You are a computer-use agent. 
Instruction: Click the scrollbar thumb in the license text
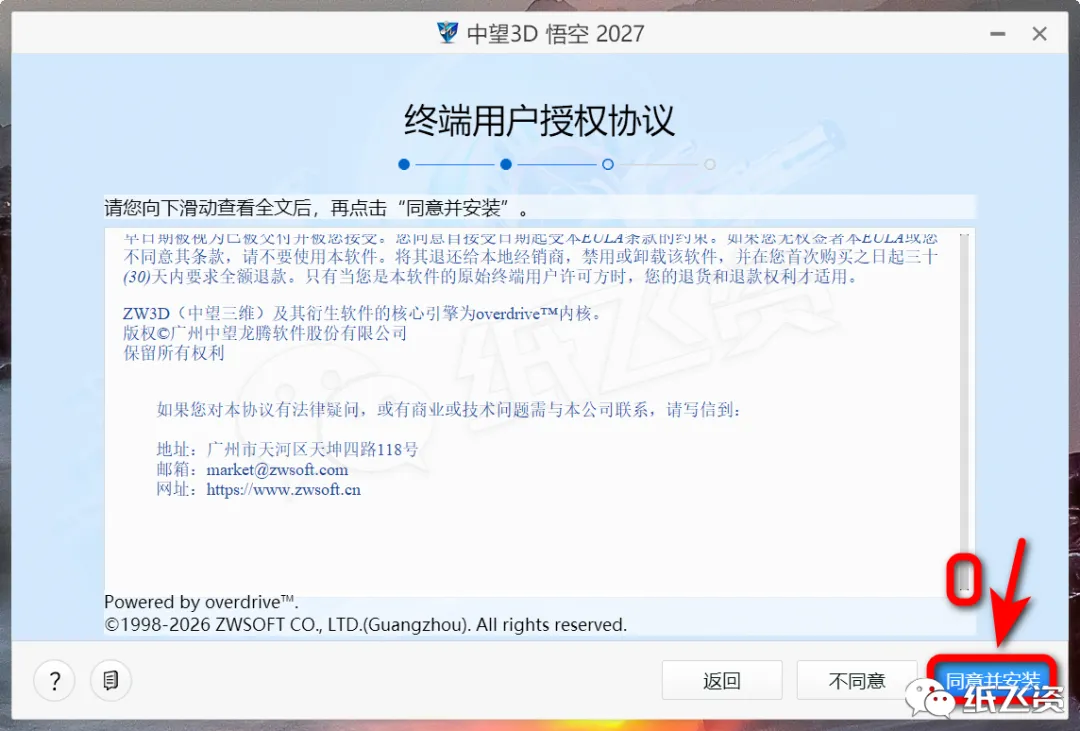964,576
